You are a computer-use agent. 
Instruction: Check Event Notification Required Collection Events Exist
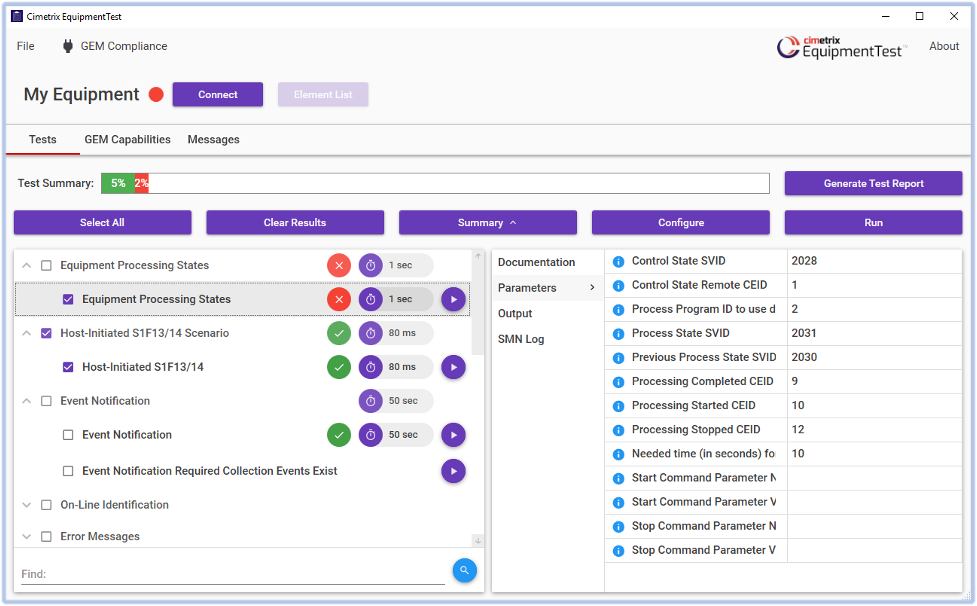[x=68, y=471]
